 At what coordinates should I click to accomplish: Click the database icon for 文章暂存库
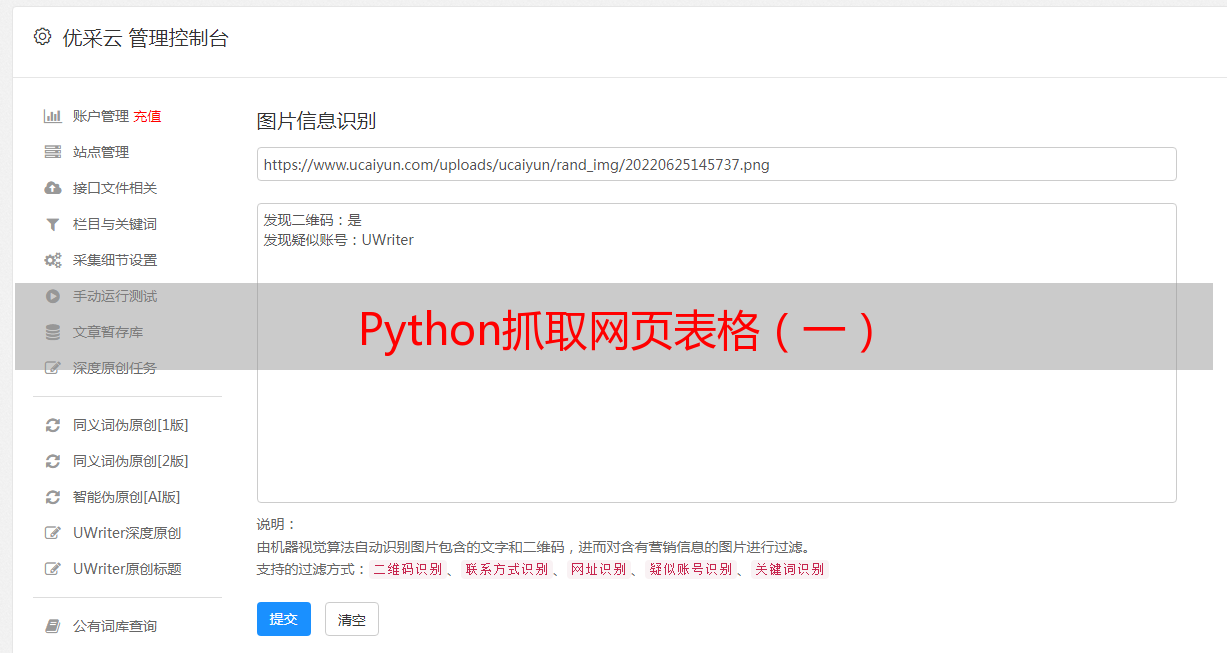[53, 332]
